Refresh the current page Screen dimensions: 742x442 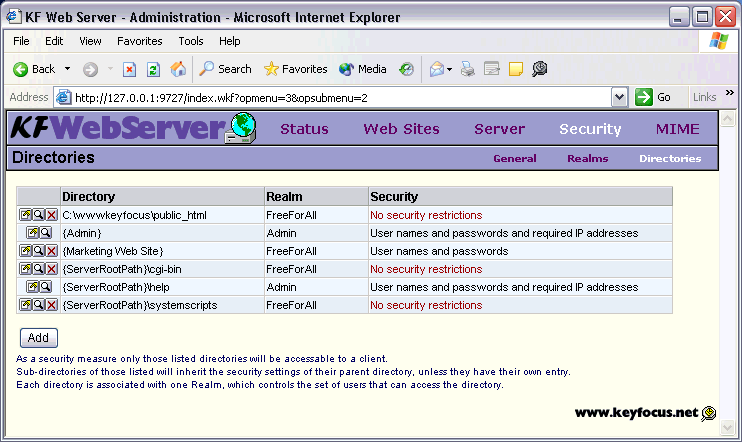(153, 70)
